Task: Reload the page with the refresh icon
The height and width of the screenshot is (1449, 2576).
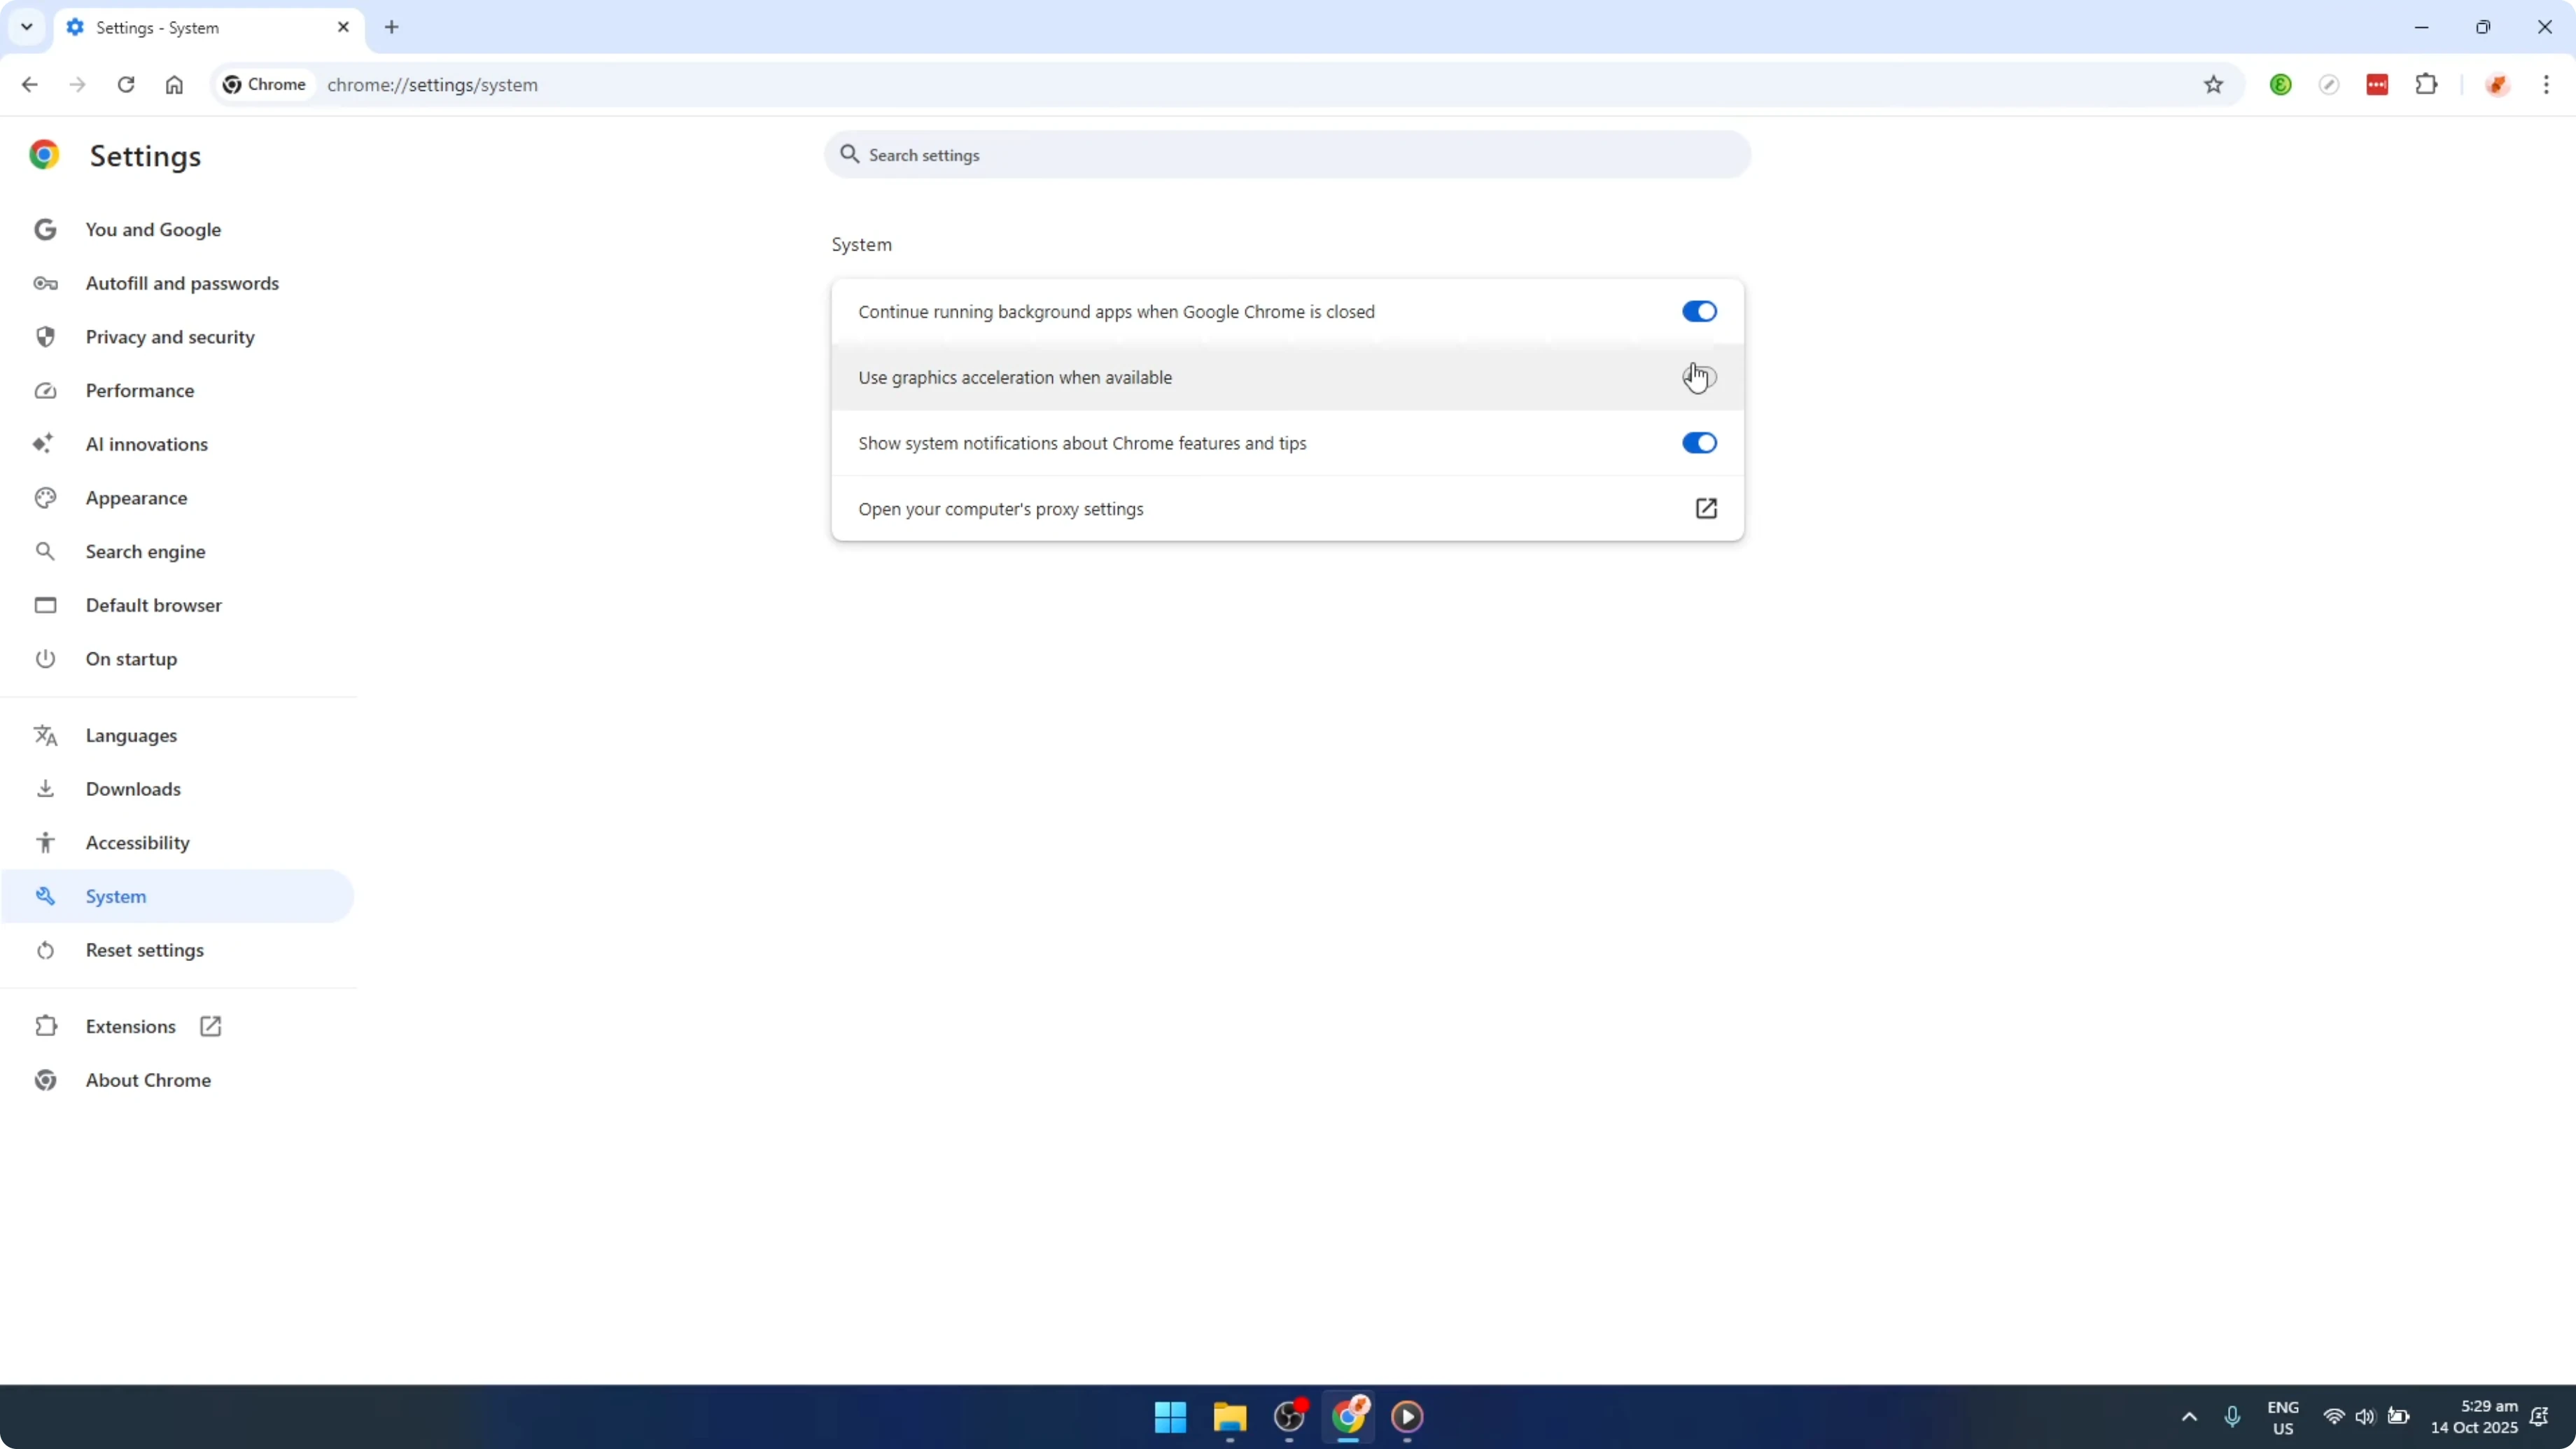Action: tap(126, 84)
